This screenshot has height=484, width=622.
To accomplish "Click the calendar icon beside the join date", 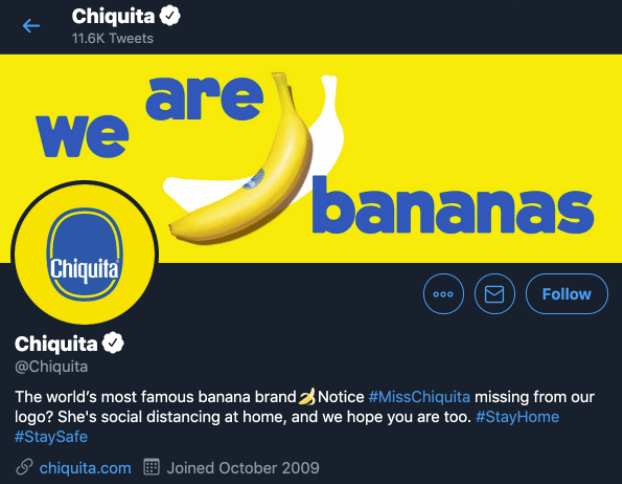I will coord(152,467).
